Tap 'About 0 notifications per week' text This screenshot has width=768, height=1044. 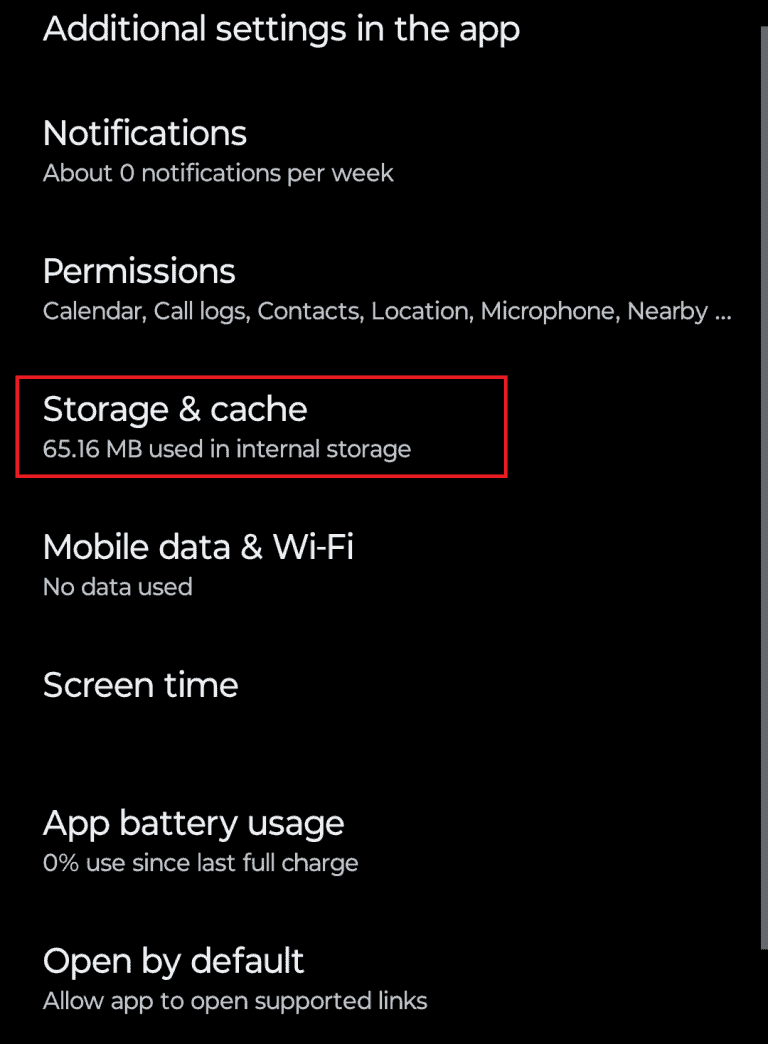(218, 173)
